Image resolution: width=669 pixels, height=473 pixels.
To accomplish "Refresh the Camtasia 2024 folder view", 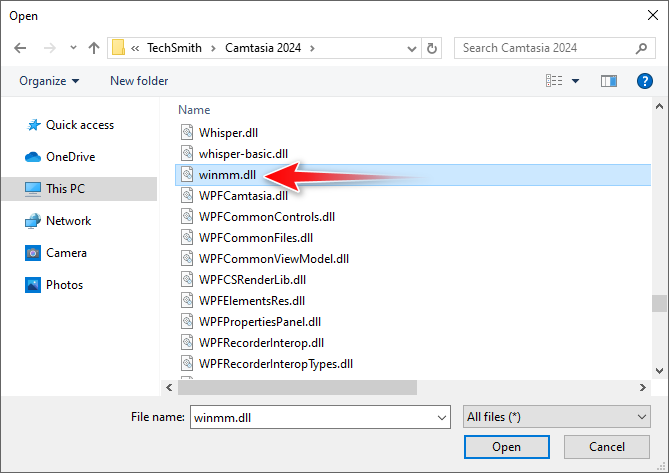I will pos(432,48).
